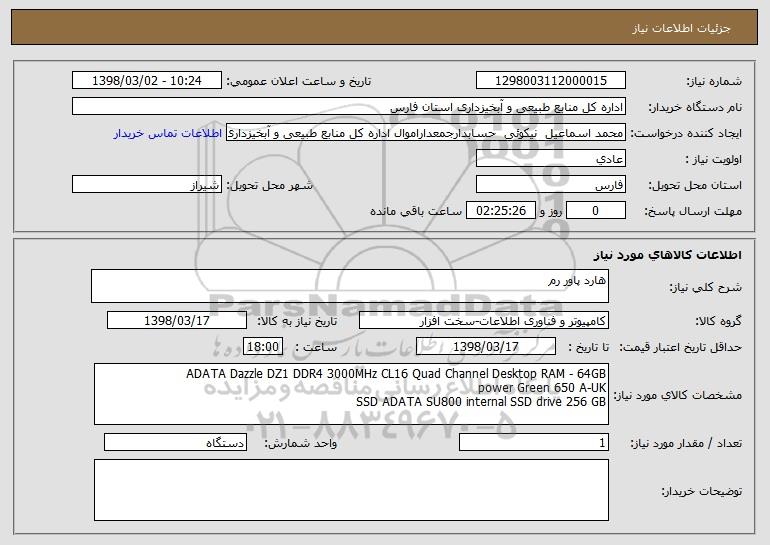
Task: Select the request creator field محمد اسماعیل نیکوئی
Action: pos(426,133)
